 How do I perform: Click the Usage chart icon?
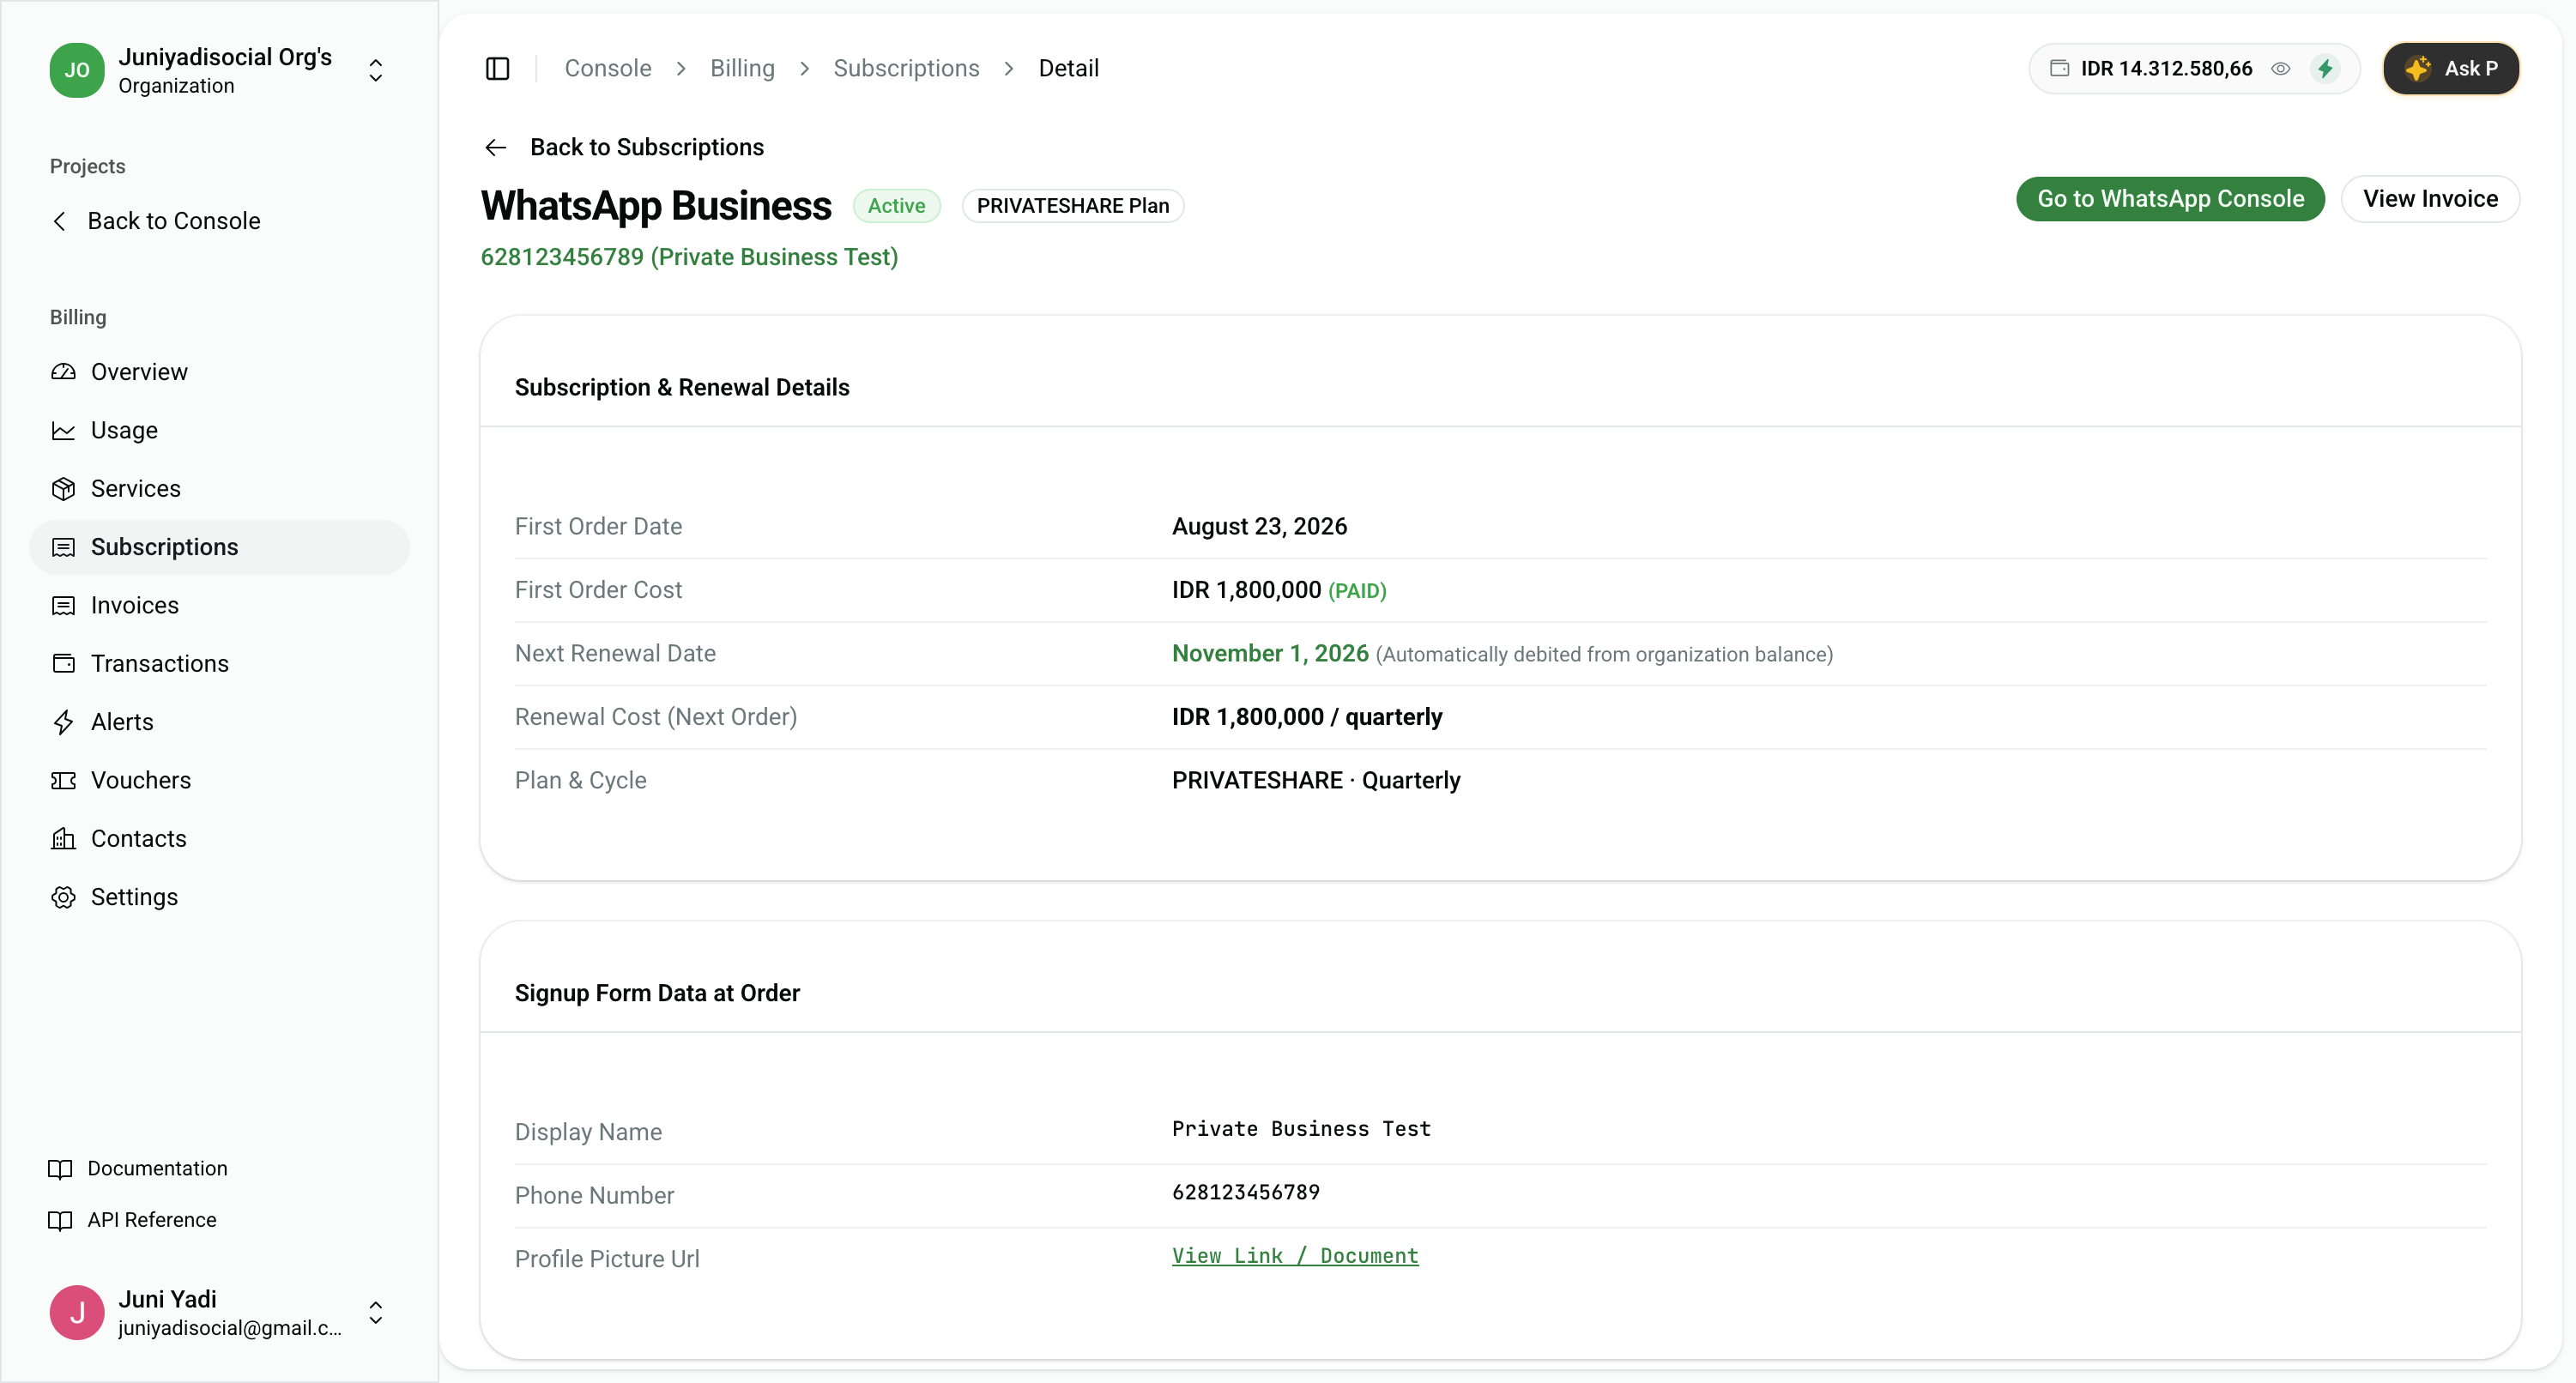(x=63, y=430)
